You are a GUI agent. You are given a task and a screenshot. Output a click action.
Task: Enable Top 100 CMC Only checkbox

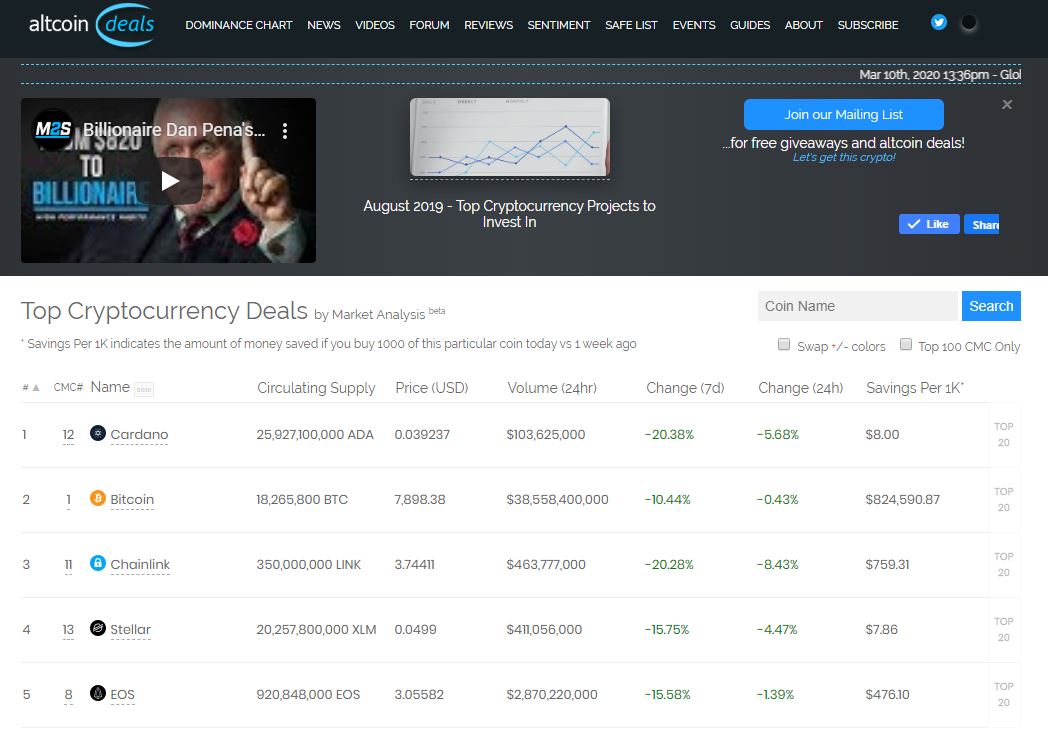coord(906,345)
